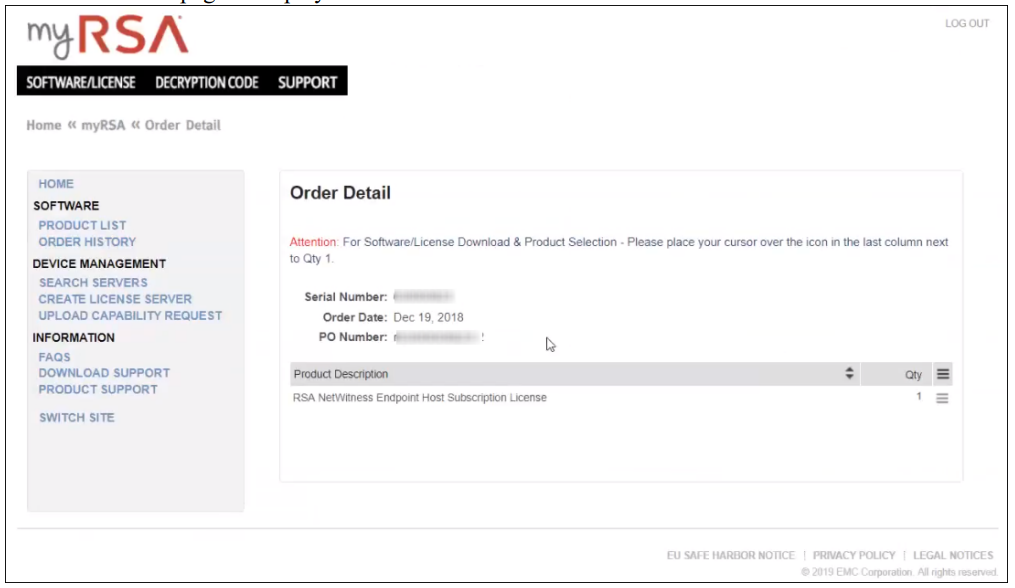Open FAQS link in sidebar
Image resolution: width=1015 pixels, height=588 pixels.
pyautogui.click(x=54, y=357)
